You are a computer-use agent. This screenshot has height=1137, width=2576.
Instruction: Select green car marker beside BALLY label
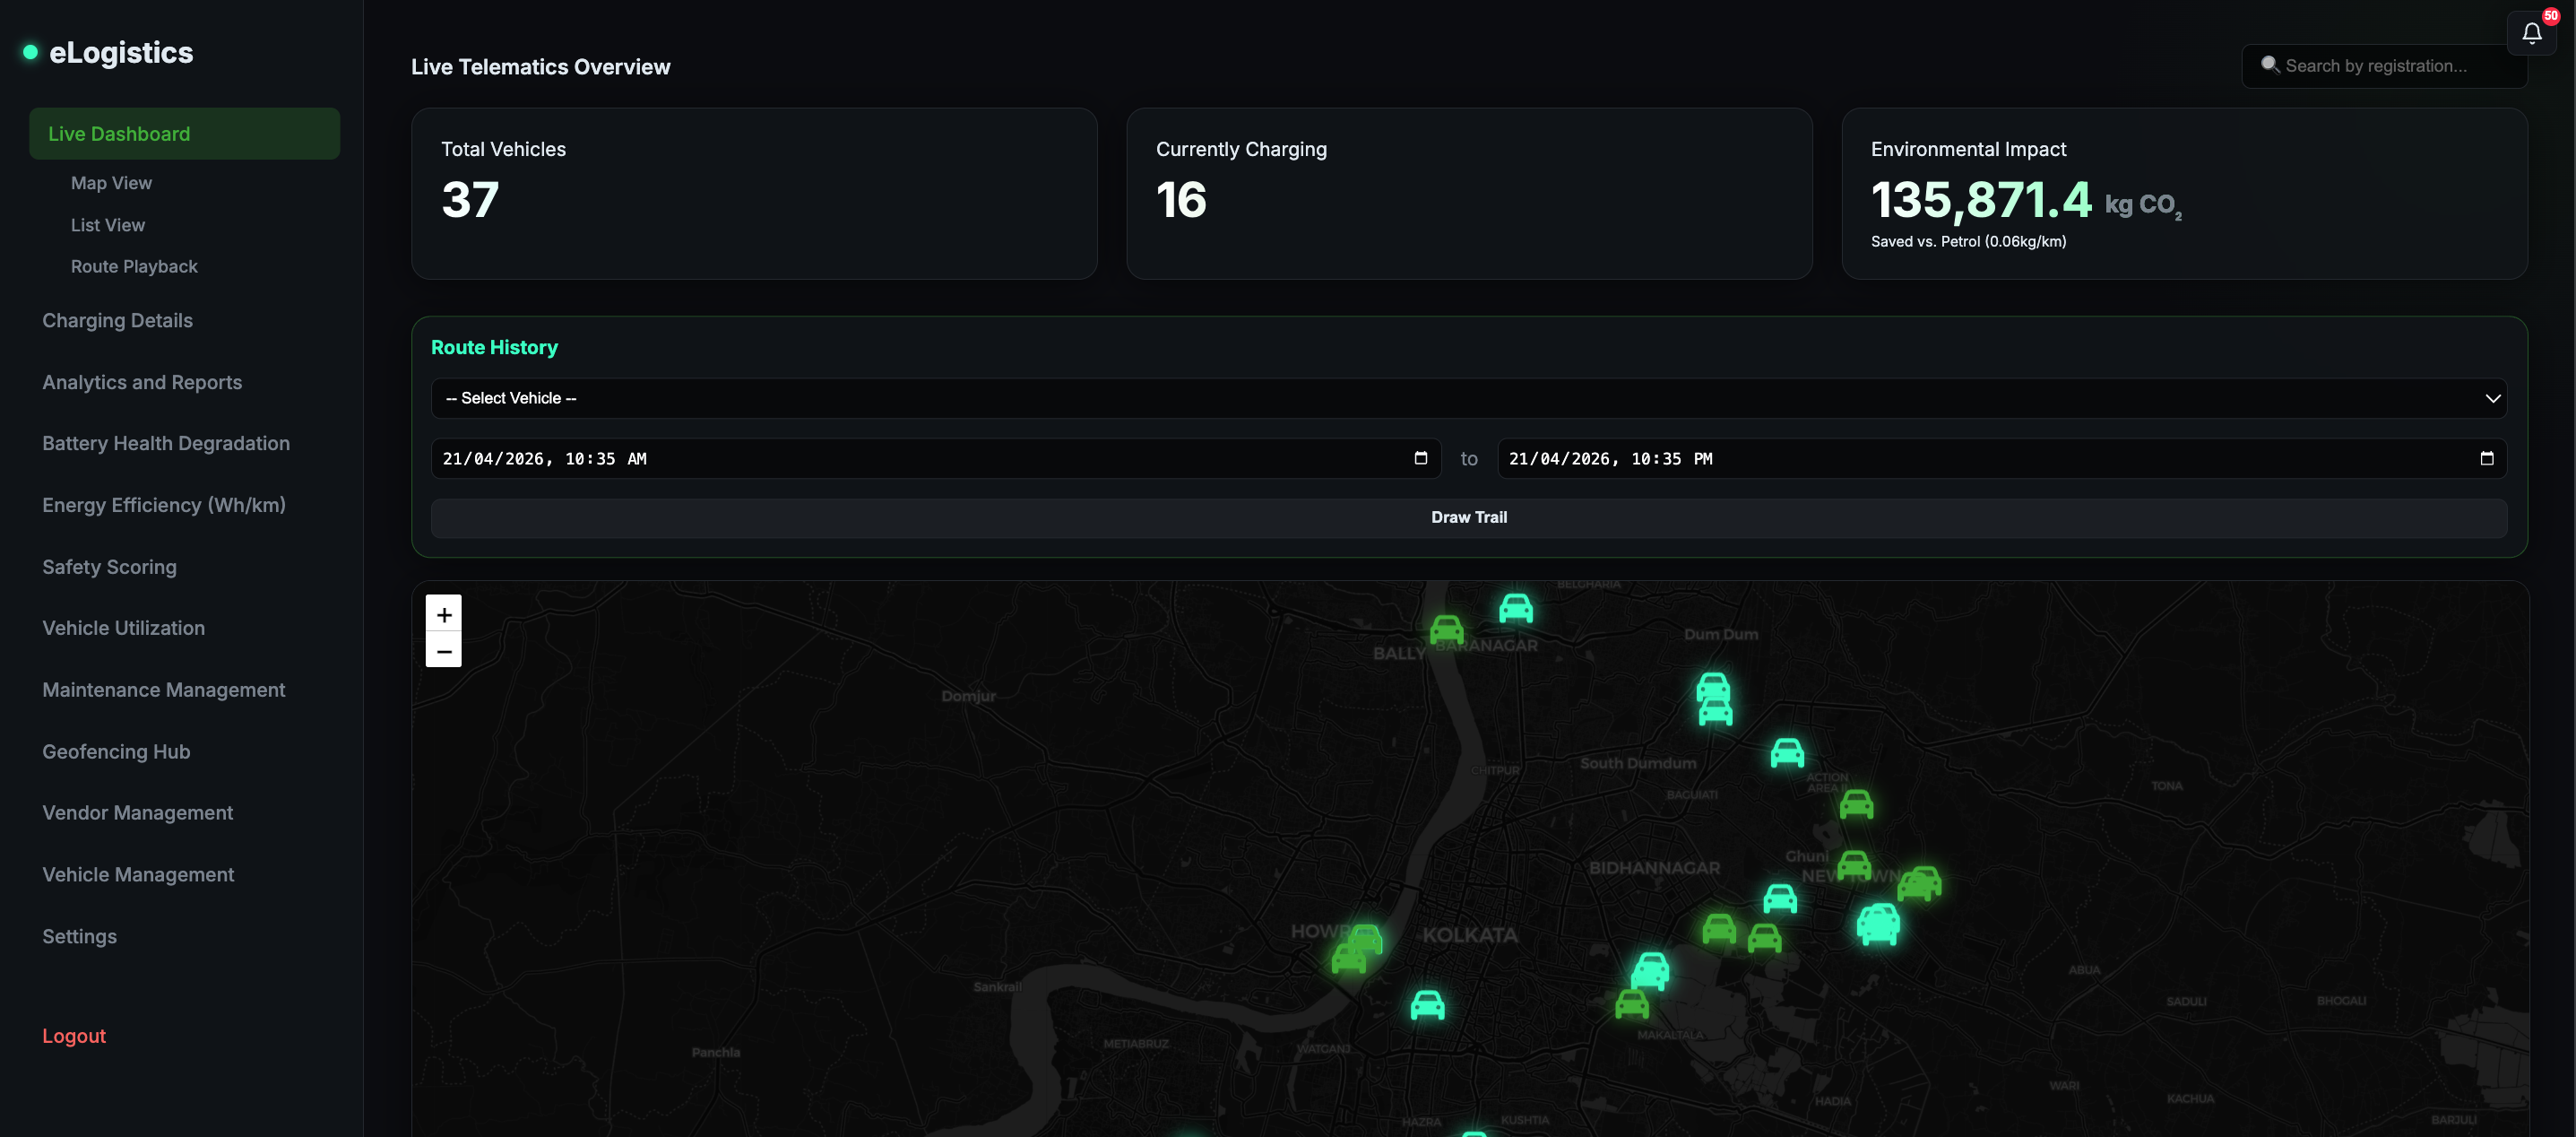[1446, 629]
